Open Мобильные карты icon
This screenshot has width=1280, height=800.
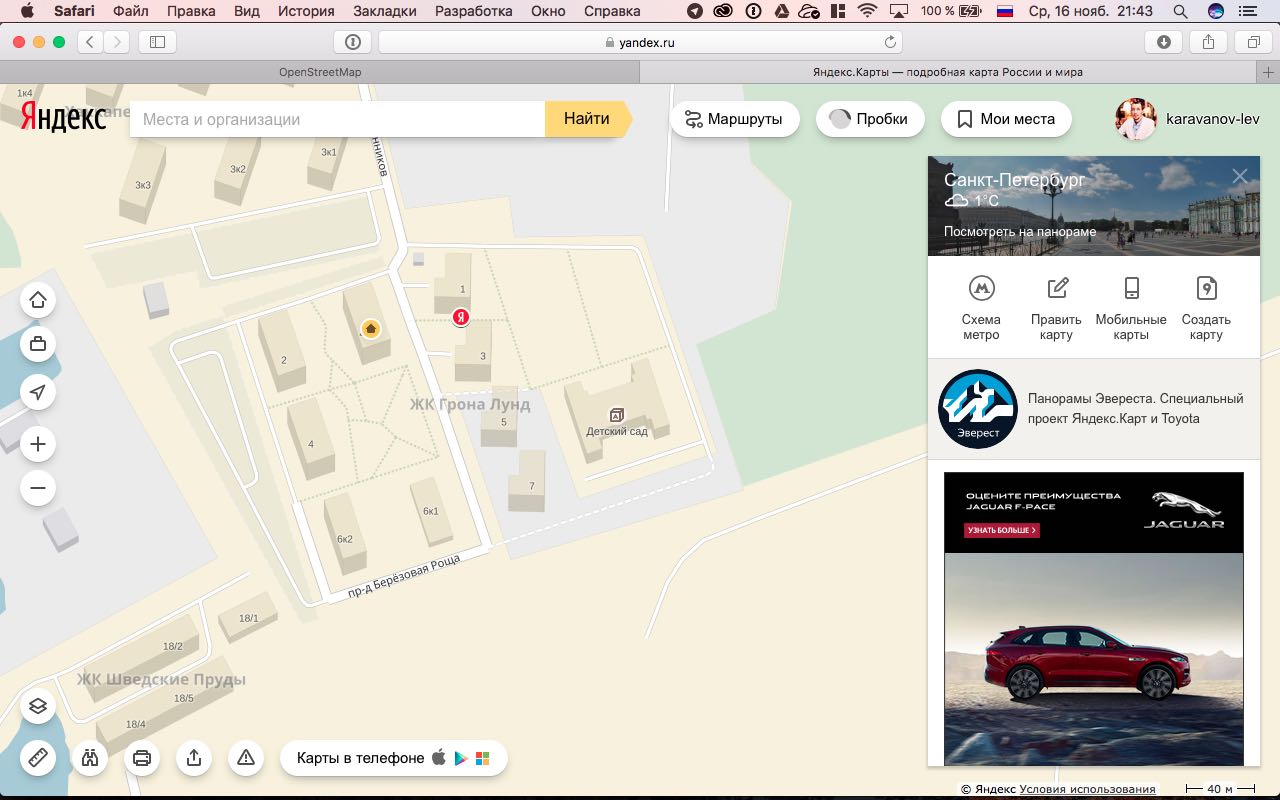click(1131, 288)
